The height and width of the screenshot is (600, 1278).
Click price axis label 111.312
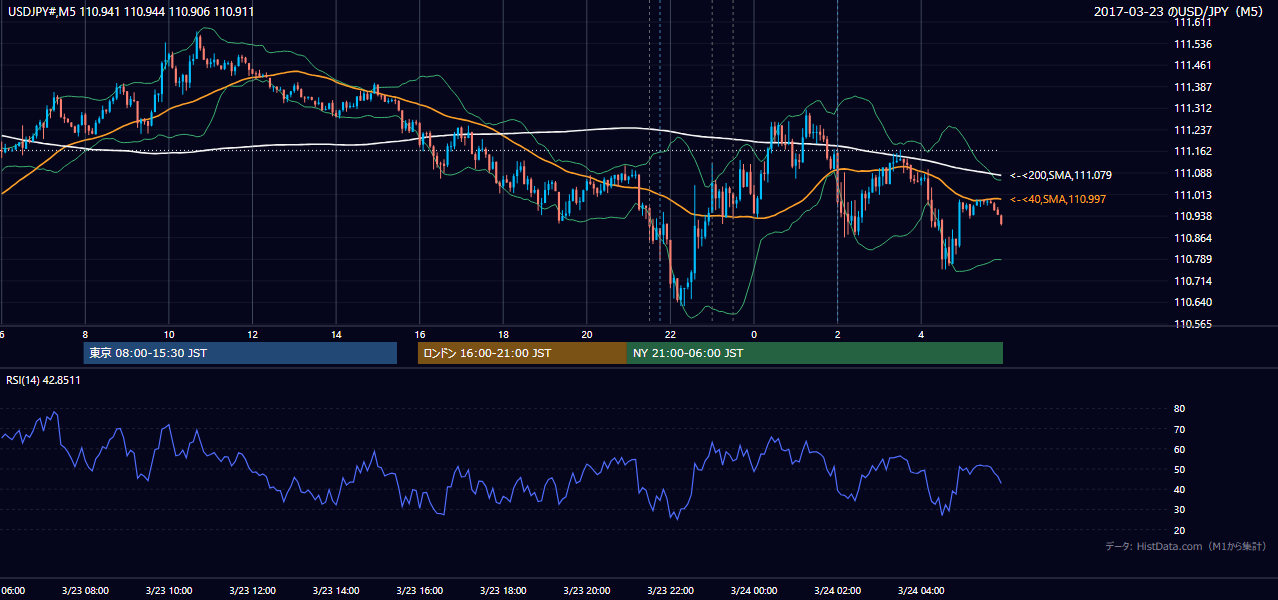click(1193, 108)
